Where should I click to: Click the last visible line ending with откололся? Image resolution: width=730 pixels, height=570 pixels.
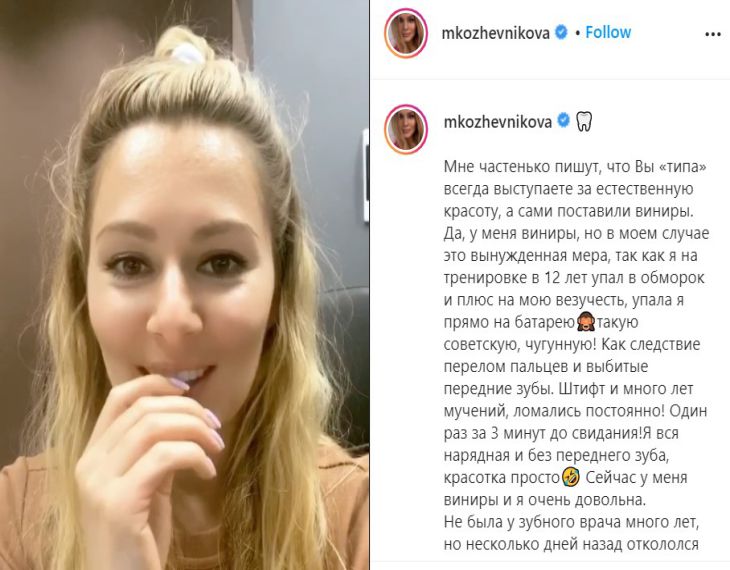point(571,544)
